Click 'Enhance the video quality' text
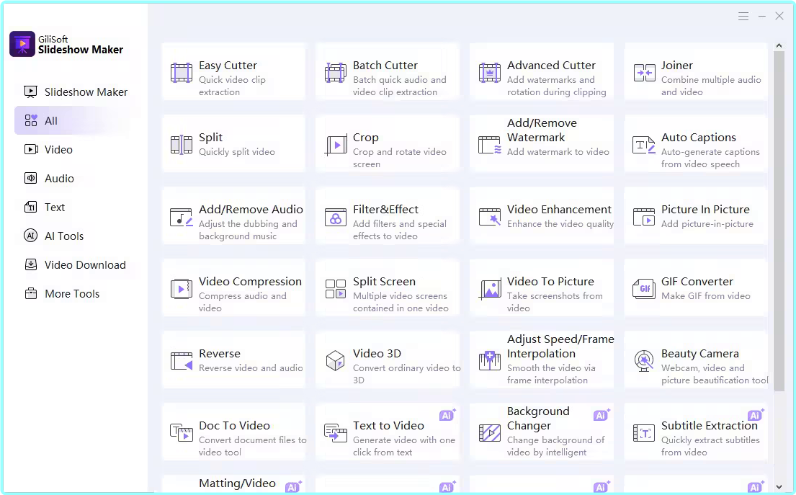This screenshot has height=495, width=796. [x=560, y=223]
